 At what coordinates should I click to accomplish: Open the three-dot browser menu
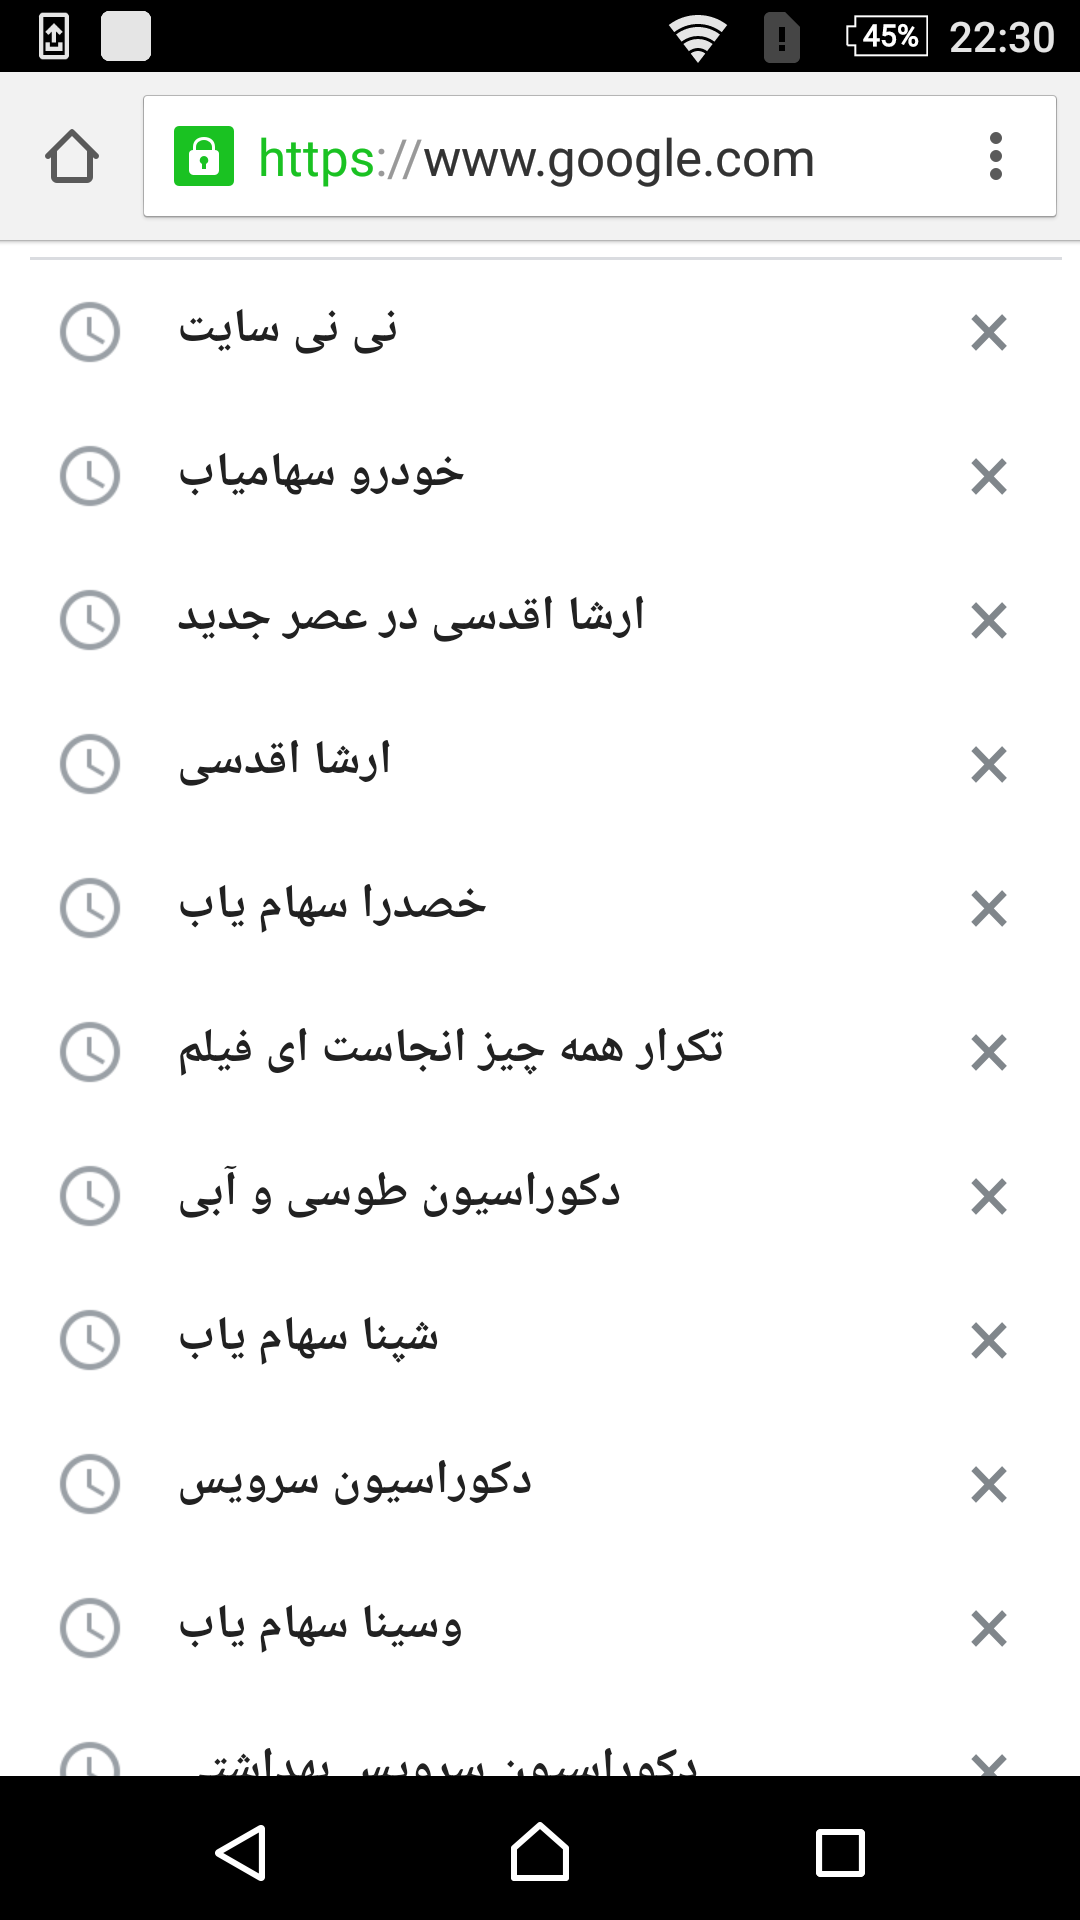[x=995, y=157]
